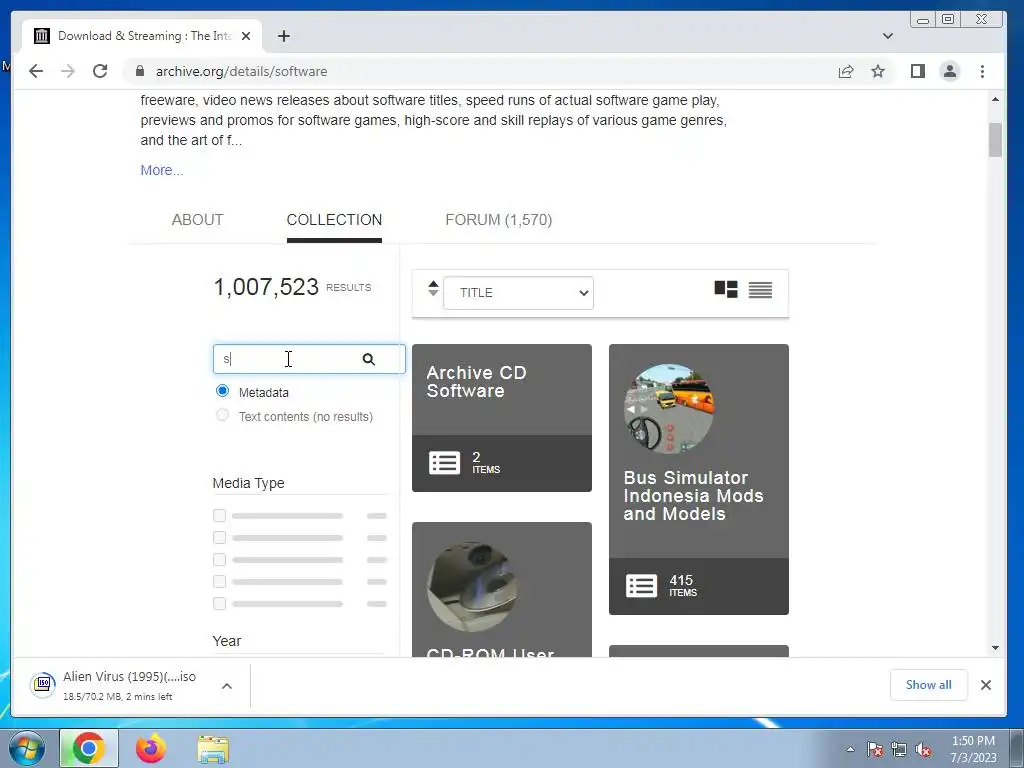Open the Chrome three-dot menu

coord(982,71)
